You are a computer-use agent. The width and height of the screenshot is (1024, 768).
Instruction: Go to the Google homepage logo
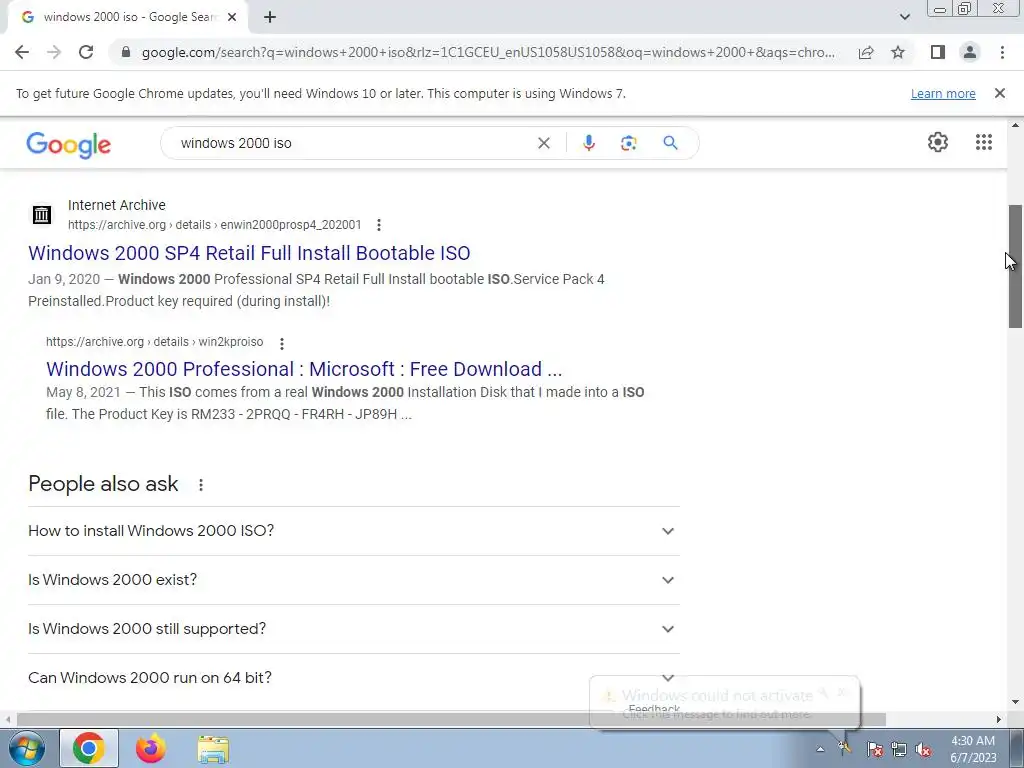pyautogui.click(x=69, y=144)
